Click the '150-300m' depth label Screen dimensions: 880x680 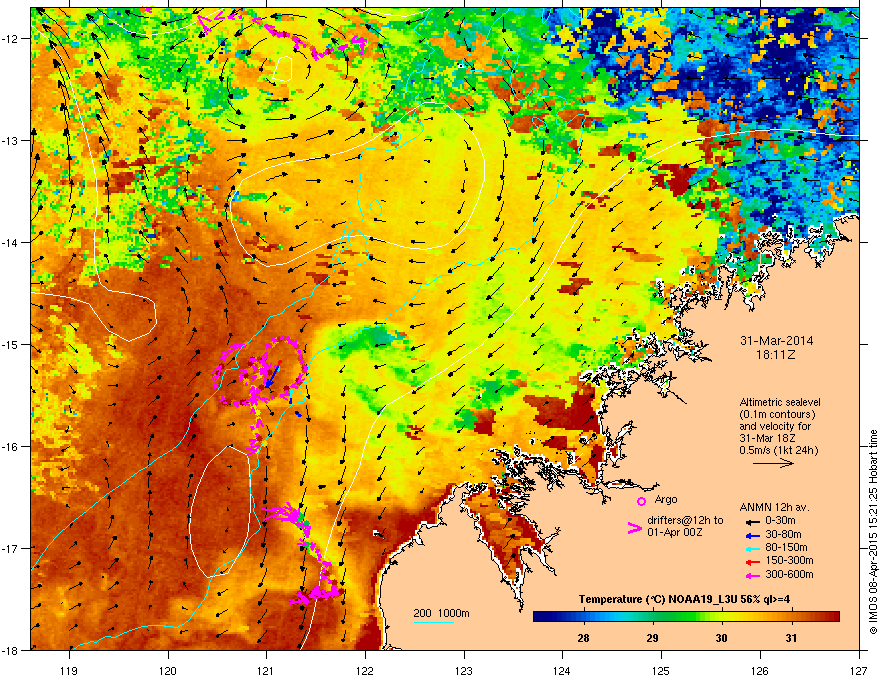pos(789,560)
